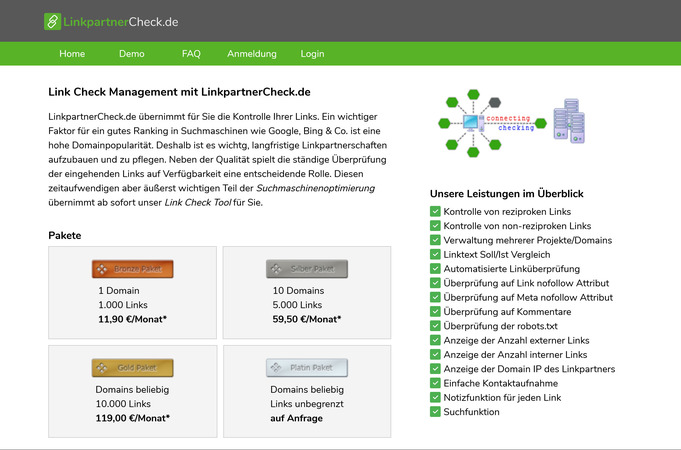Click the '10 Domains' text
The width and height of the screenshot is (681, 450).
pos(298,291)
